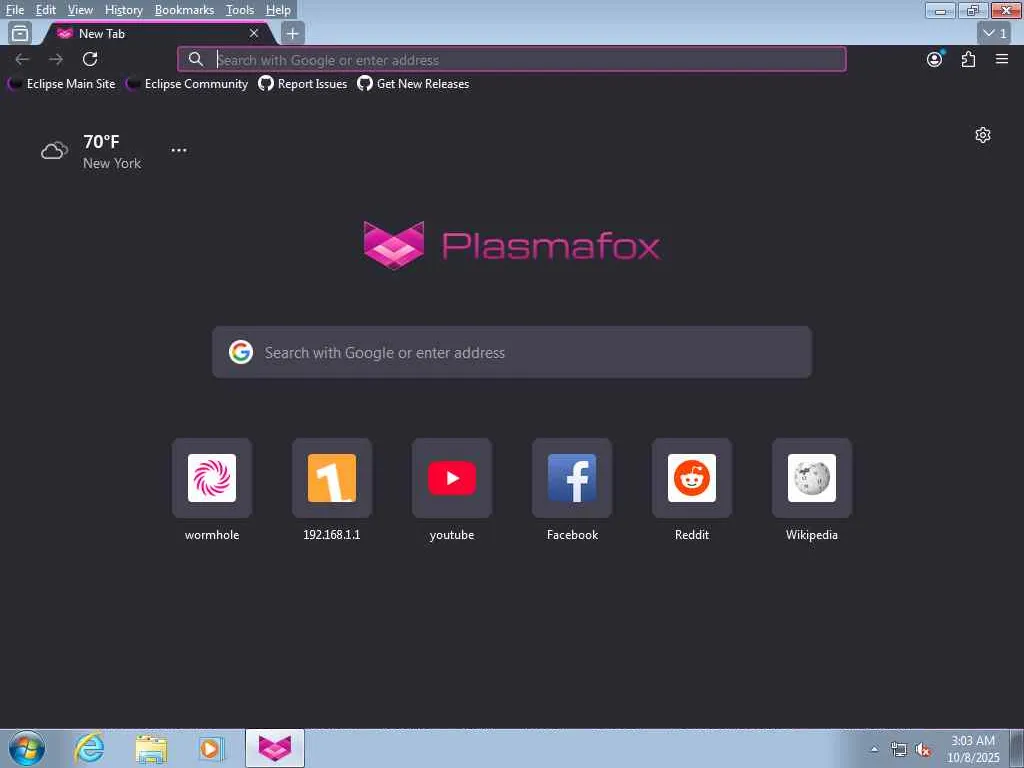
Task: Click the muted volume tray icon
Action: pyautogui.click(x=923, y=750)
